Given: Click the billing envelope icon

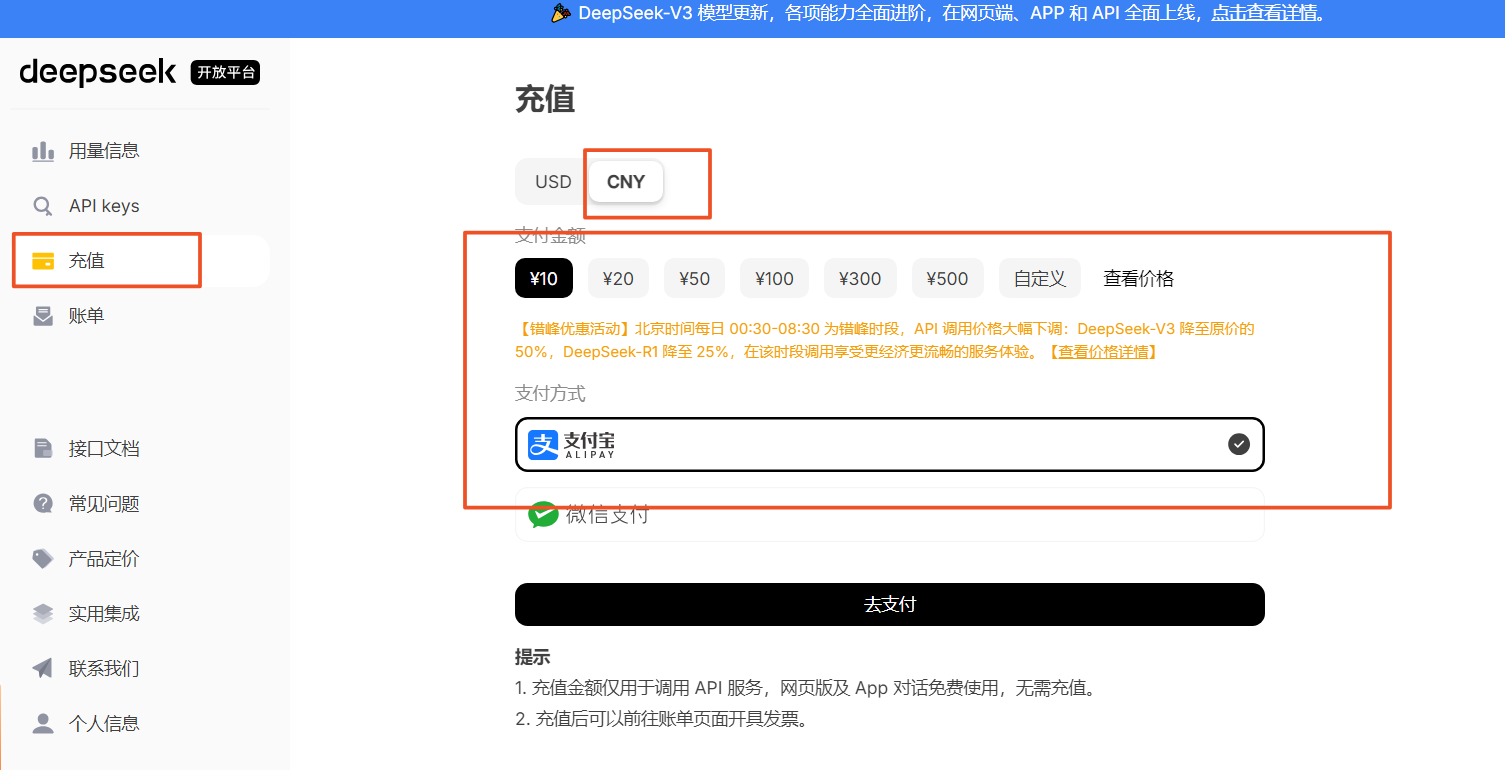Looking at the screenshot, I should tap(43, 316).
